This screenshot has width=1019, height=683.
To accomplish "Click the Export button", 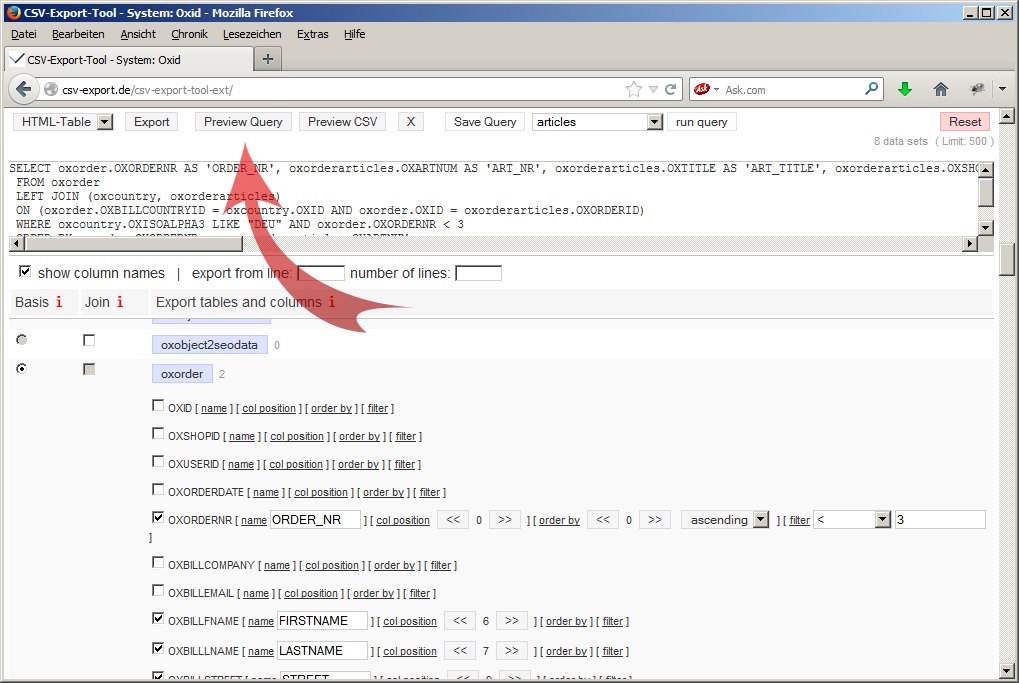I will 151,122.
